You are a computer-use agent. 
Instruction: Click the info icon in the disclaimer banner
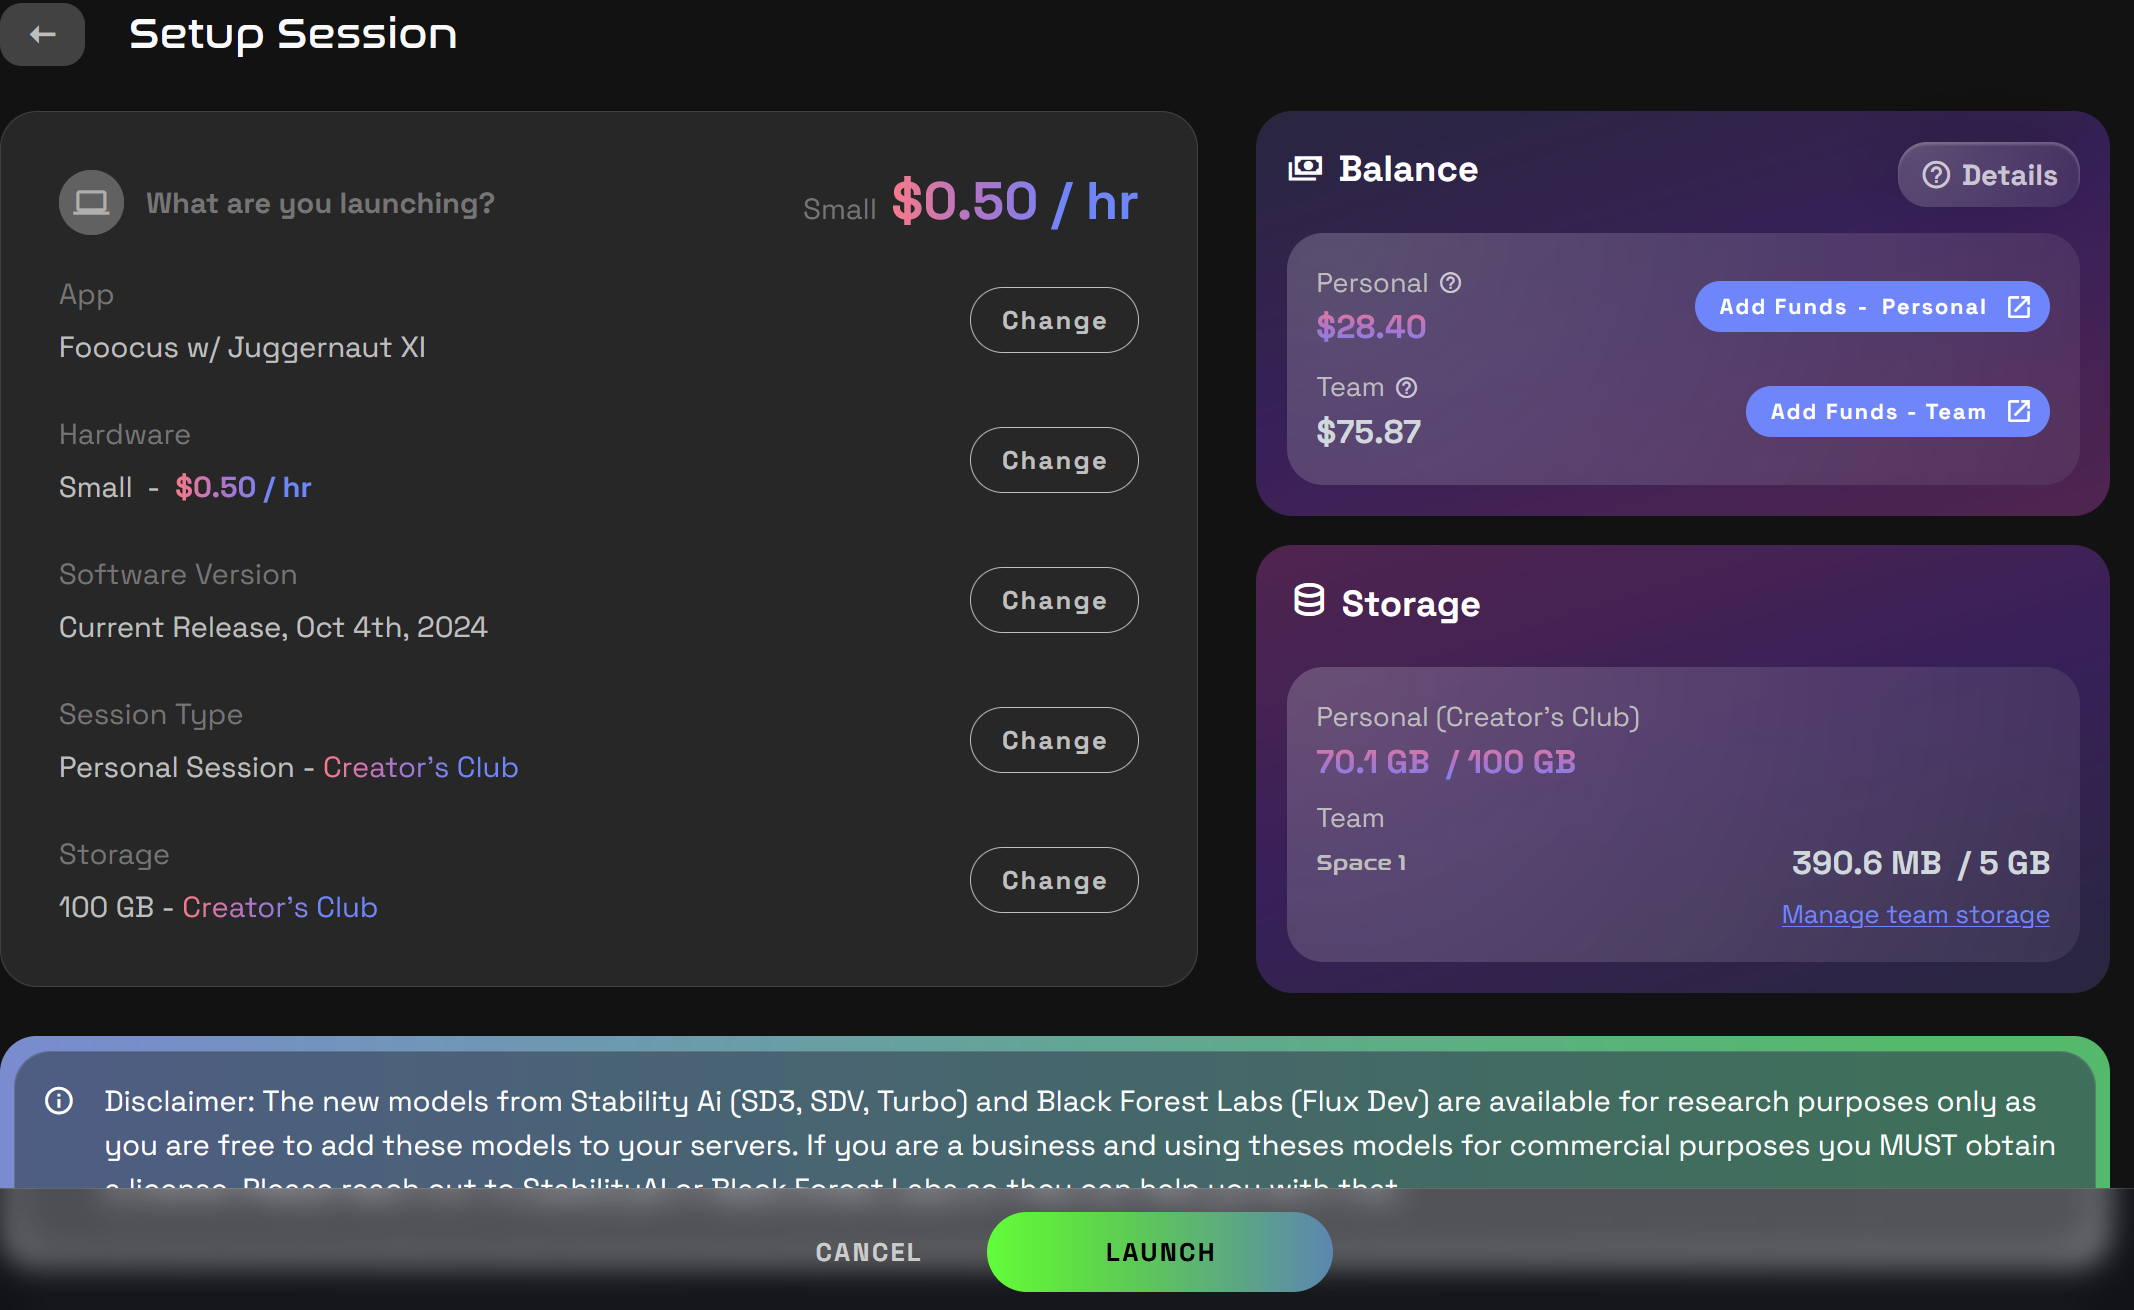[59, 1100]
